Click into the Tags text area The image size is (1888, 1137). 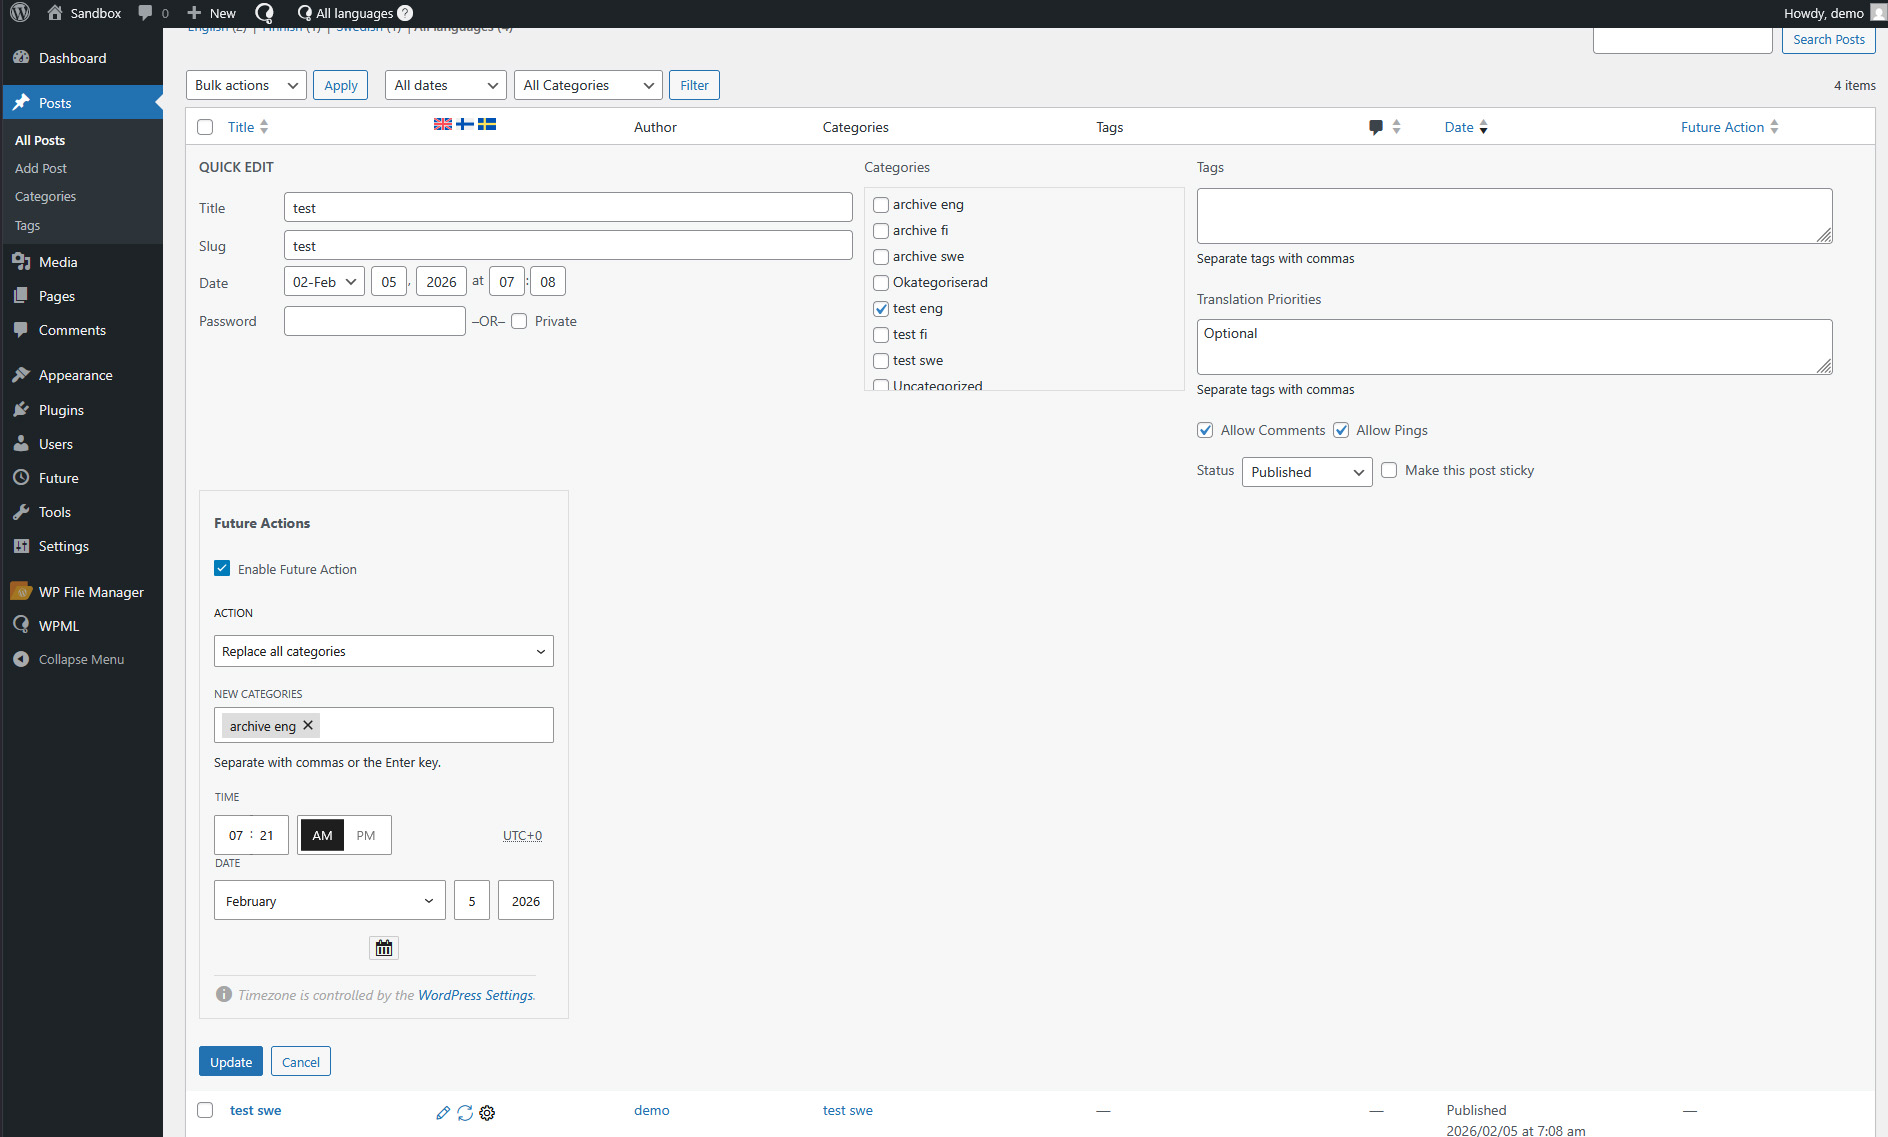click(x=1513, y=216)
